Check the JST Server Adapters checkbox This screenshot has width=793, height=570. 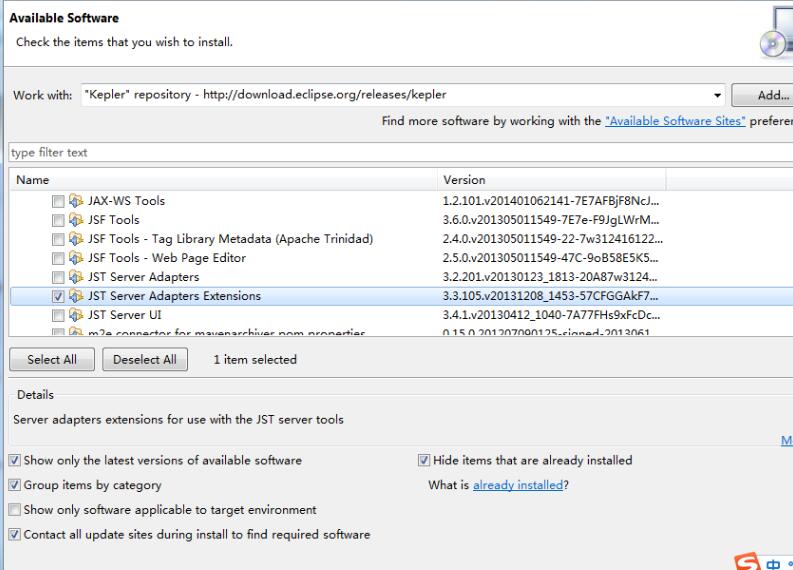58,277
